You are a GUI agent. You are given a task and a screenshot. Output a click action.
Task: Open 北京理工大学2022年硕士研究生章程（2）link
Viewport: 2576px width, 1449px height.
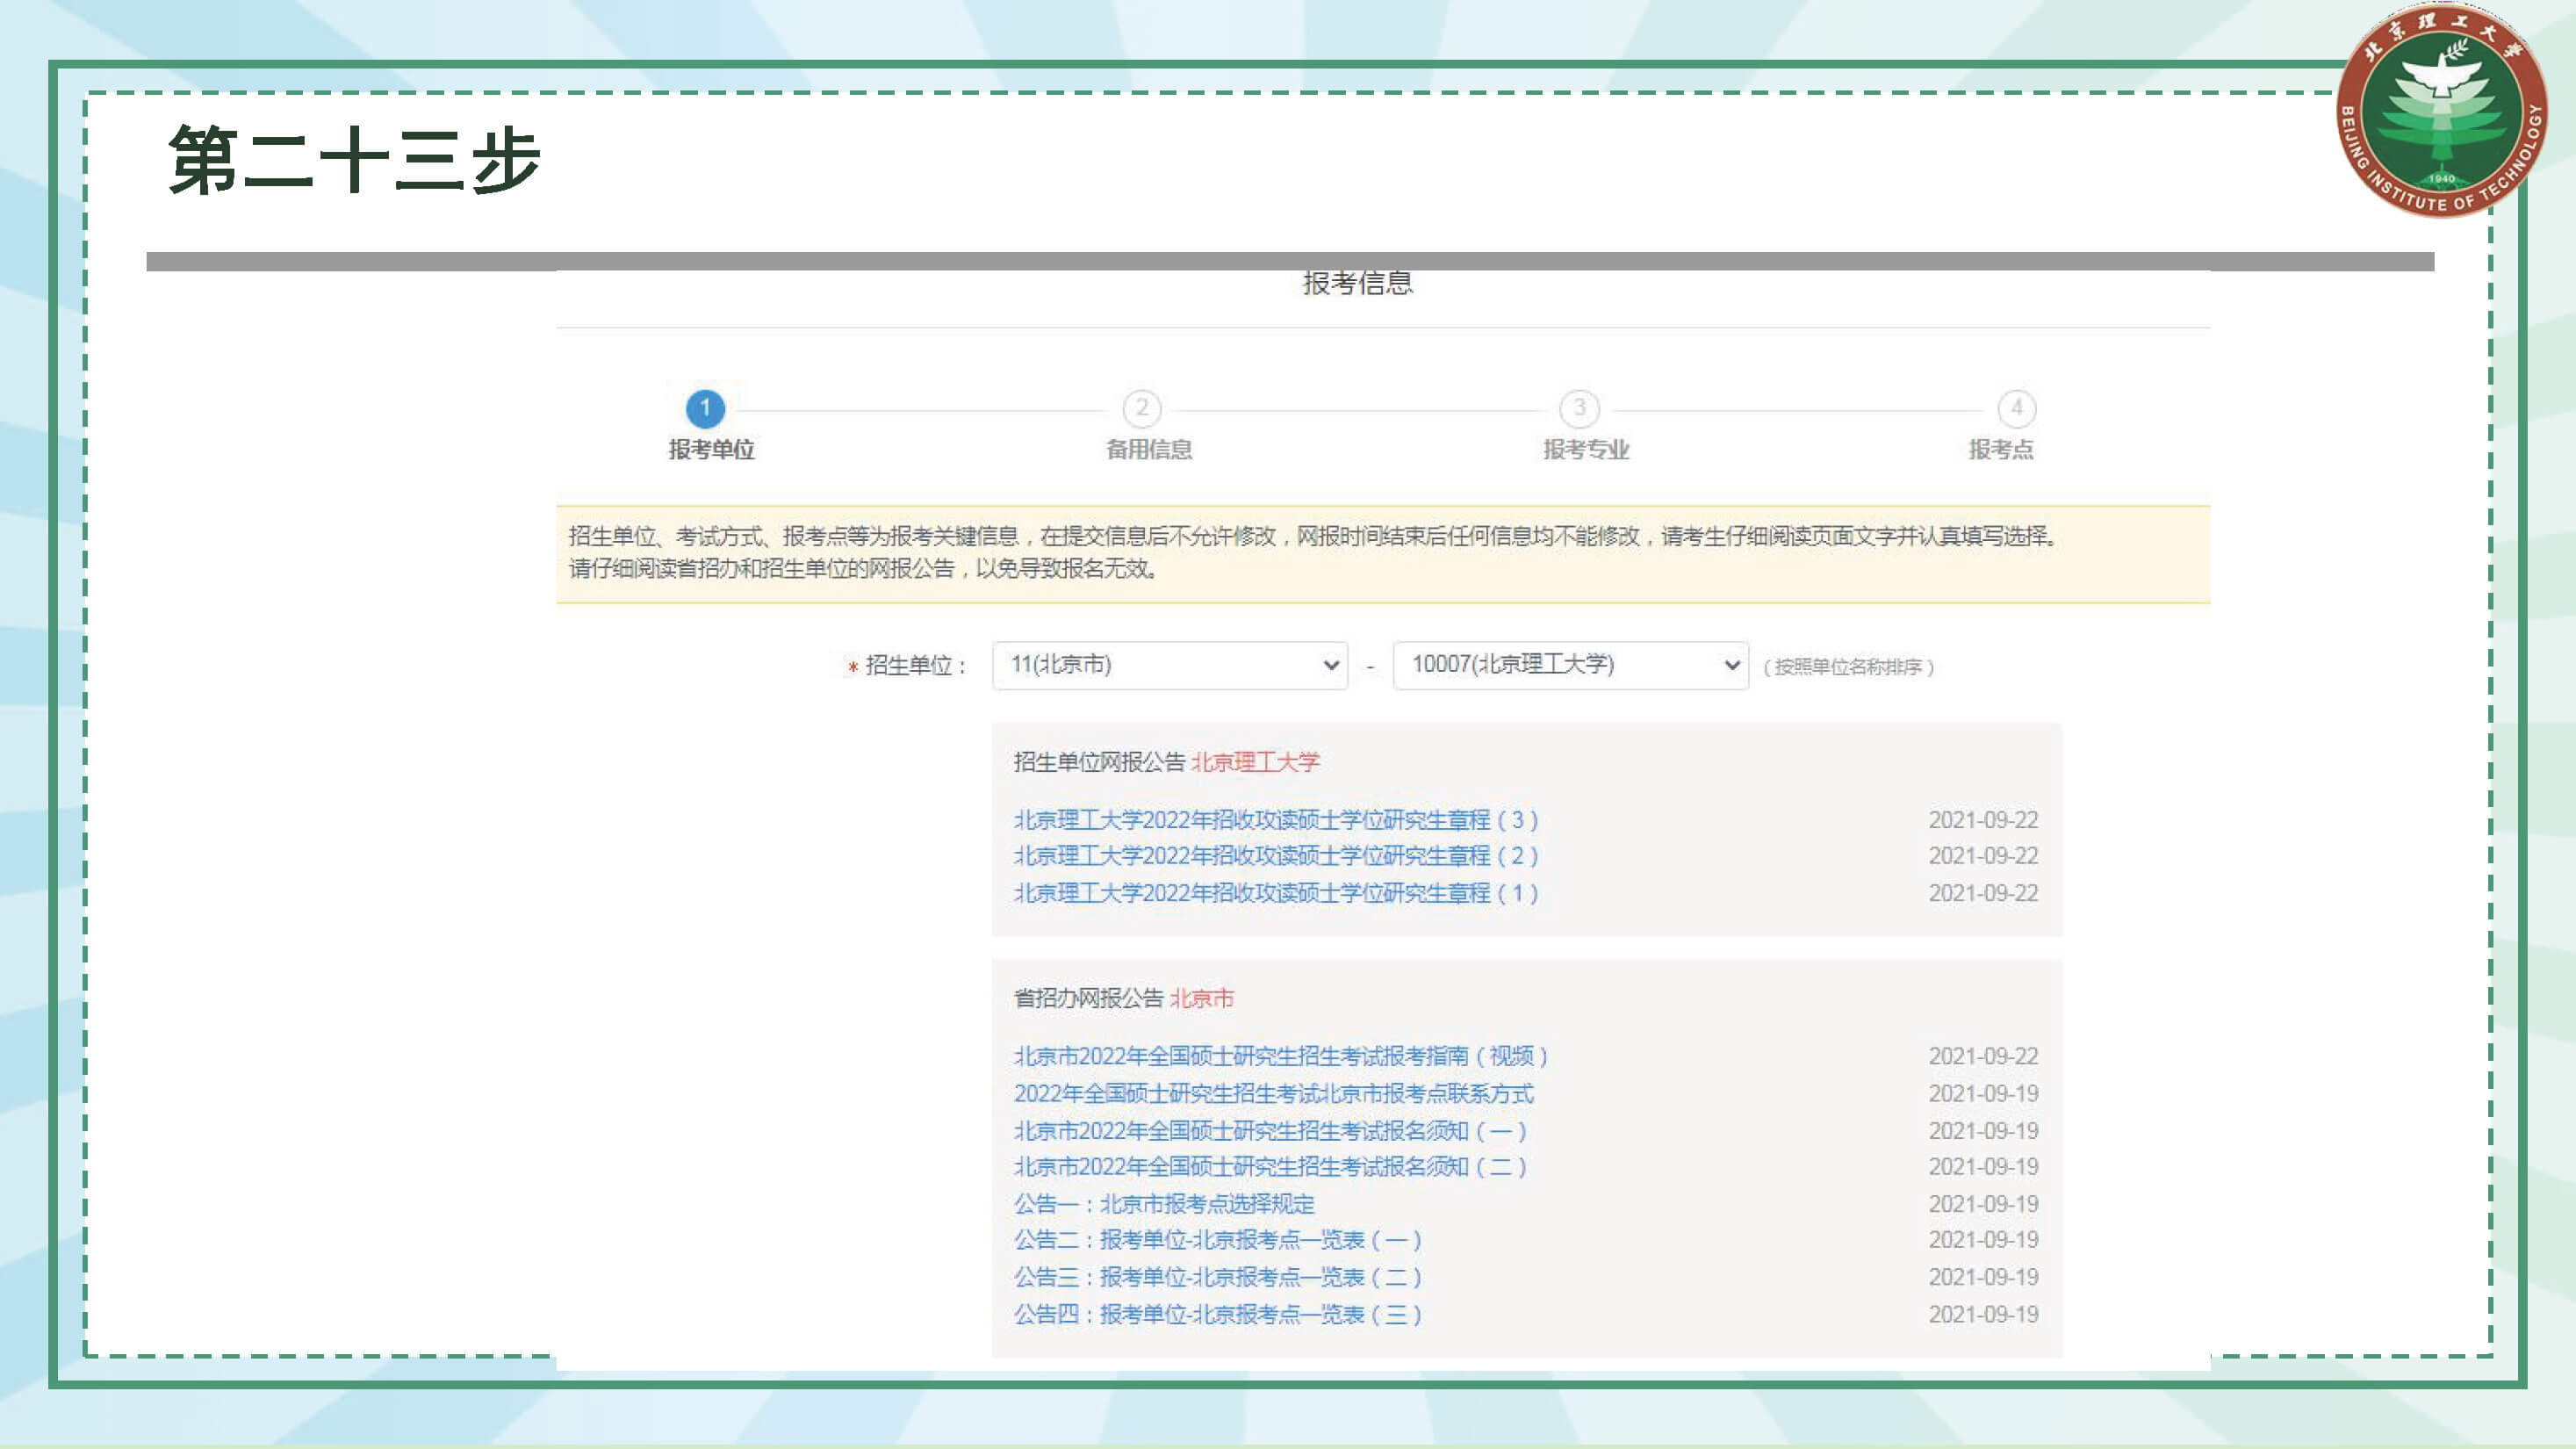1276,856
